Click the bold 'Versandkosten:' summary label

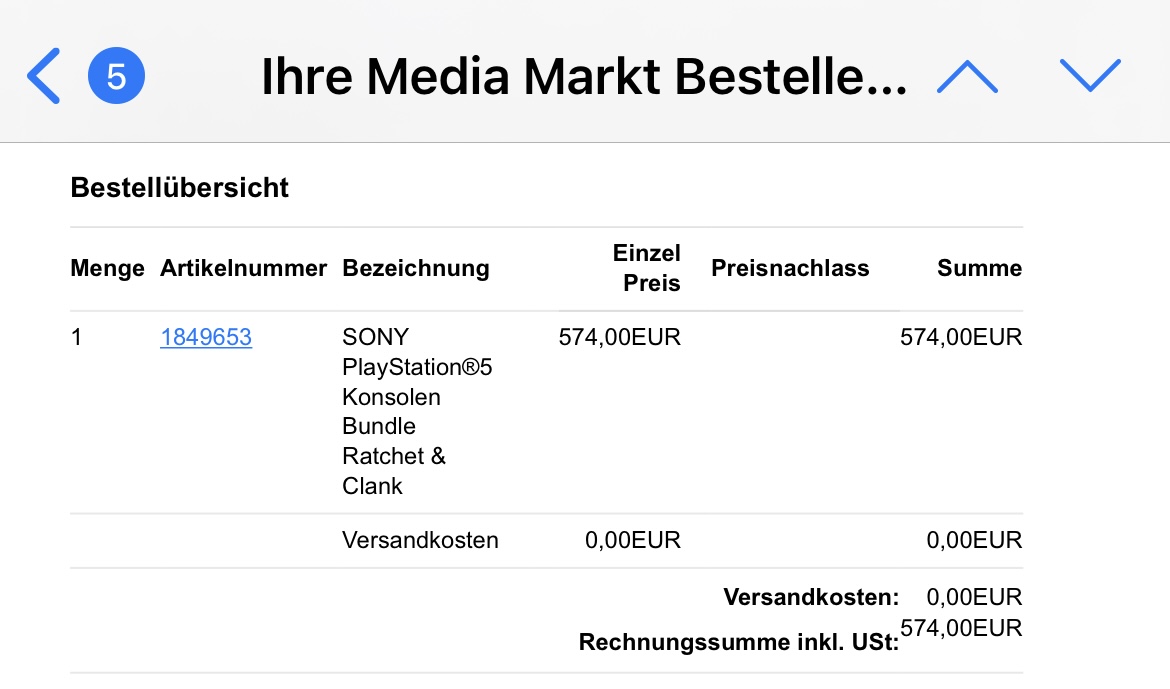point(811,597)
